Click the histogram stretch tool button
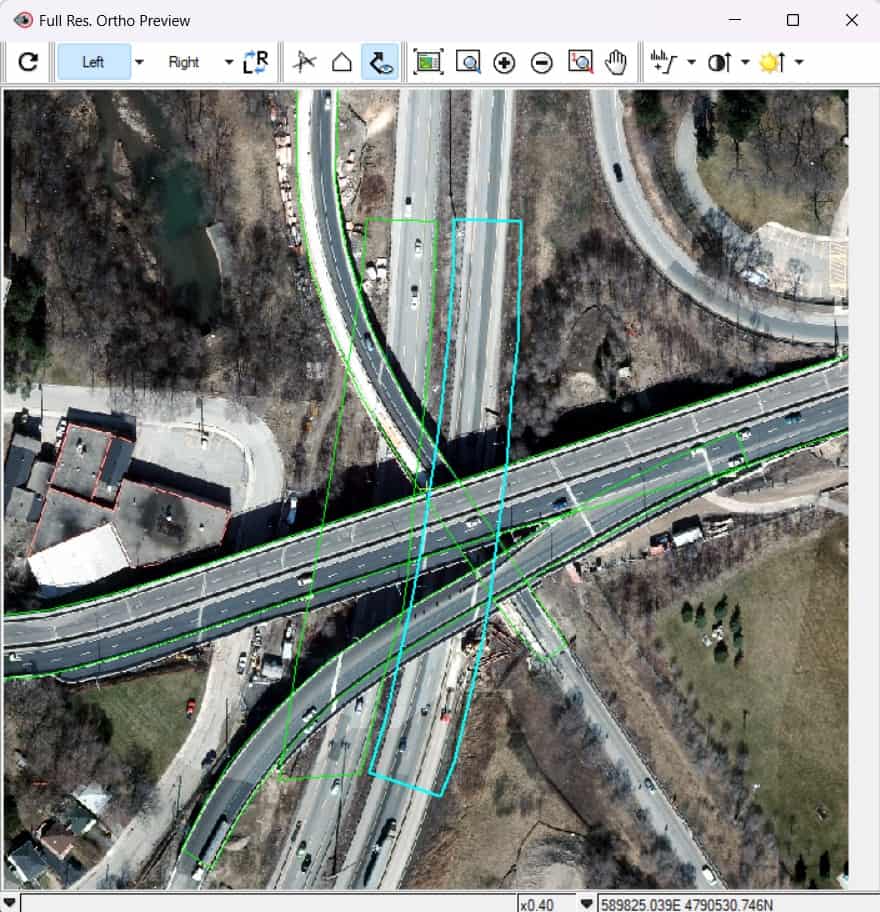Image resolution: width=880 pixels, height=912 pixels. [664, 62]
